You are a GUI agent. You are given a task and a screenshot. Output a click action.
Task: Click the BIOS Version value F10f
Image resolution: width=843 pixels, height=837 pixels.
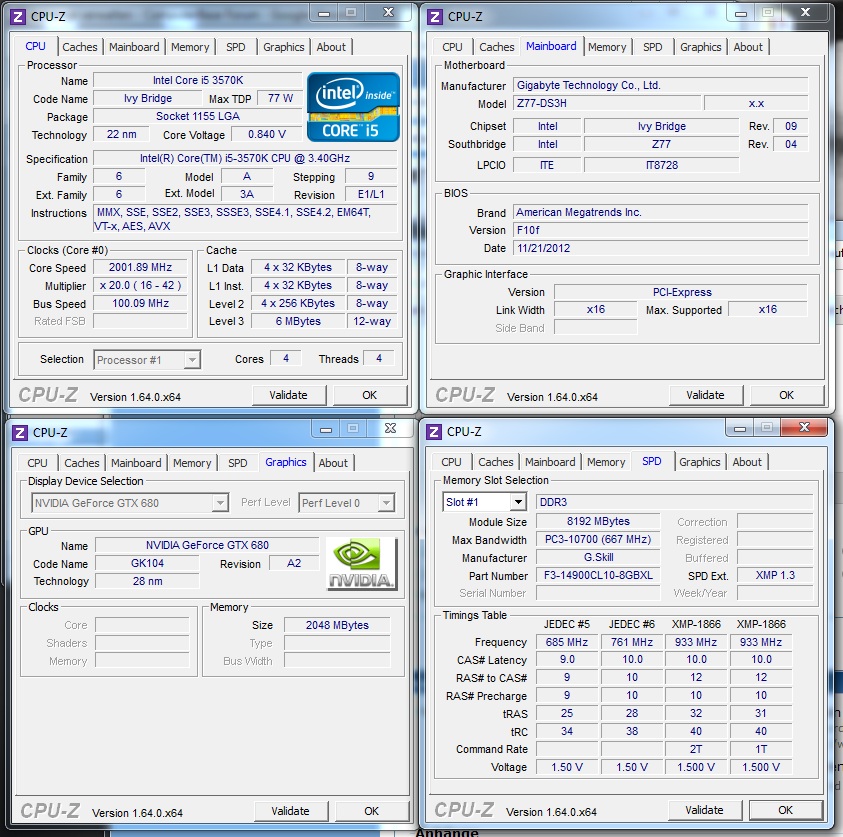pyautogui.click(x=661, y=231)
